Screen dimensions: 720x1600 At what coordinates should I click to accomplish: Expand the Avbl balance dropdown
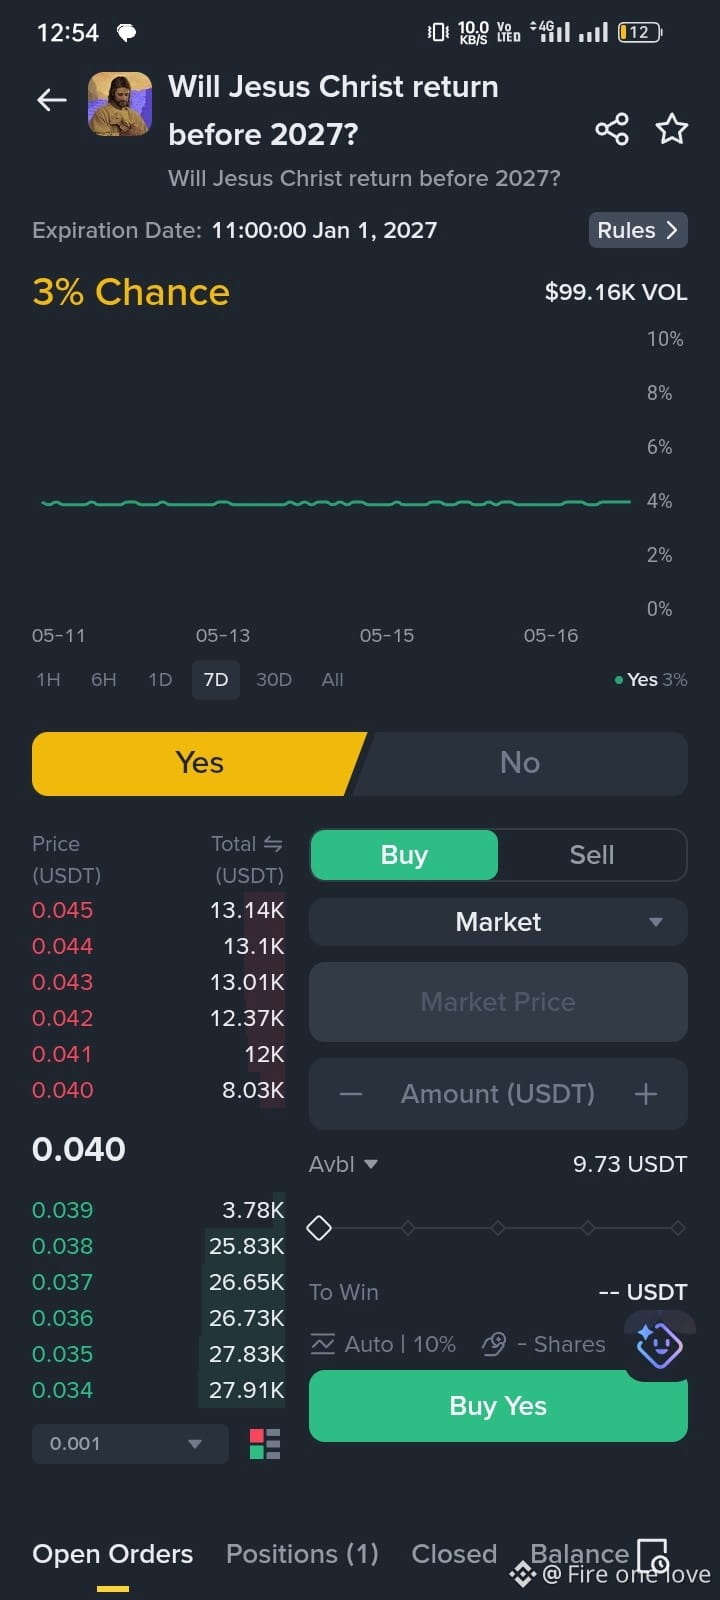pyautogui.click(x=343, y=1164)
